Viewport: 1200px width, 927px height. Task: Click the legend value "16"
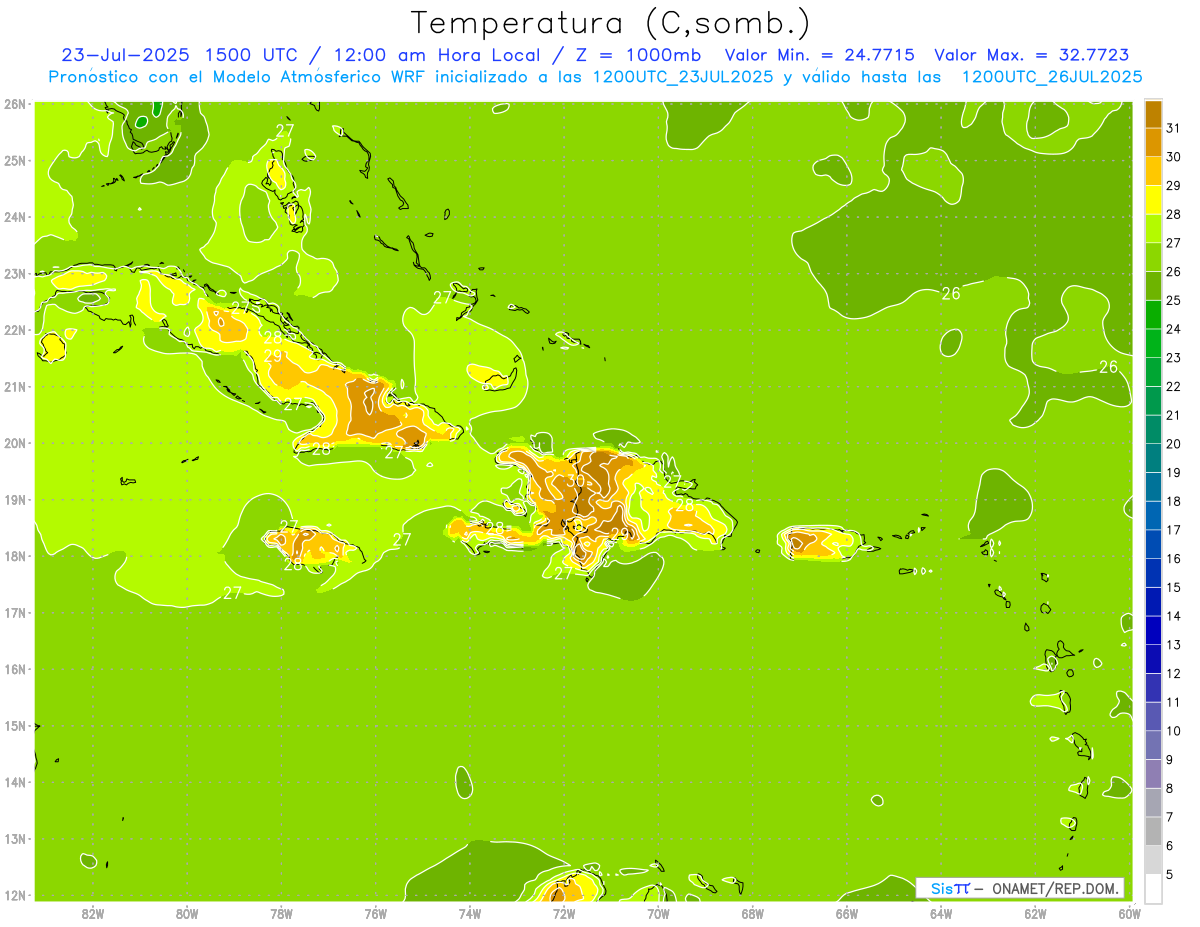(1173, 559)
